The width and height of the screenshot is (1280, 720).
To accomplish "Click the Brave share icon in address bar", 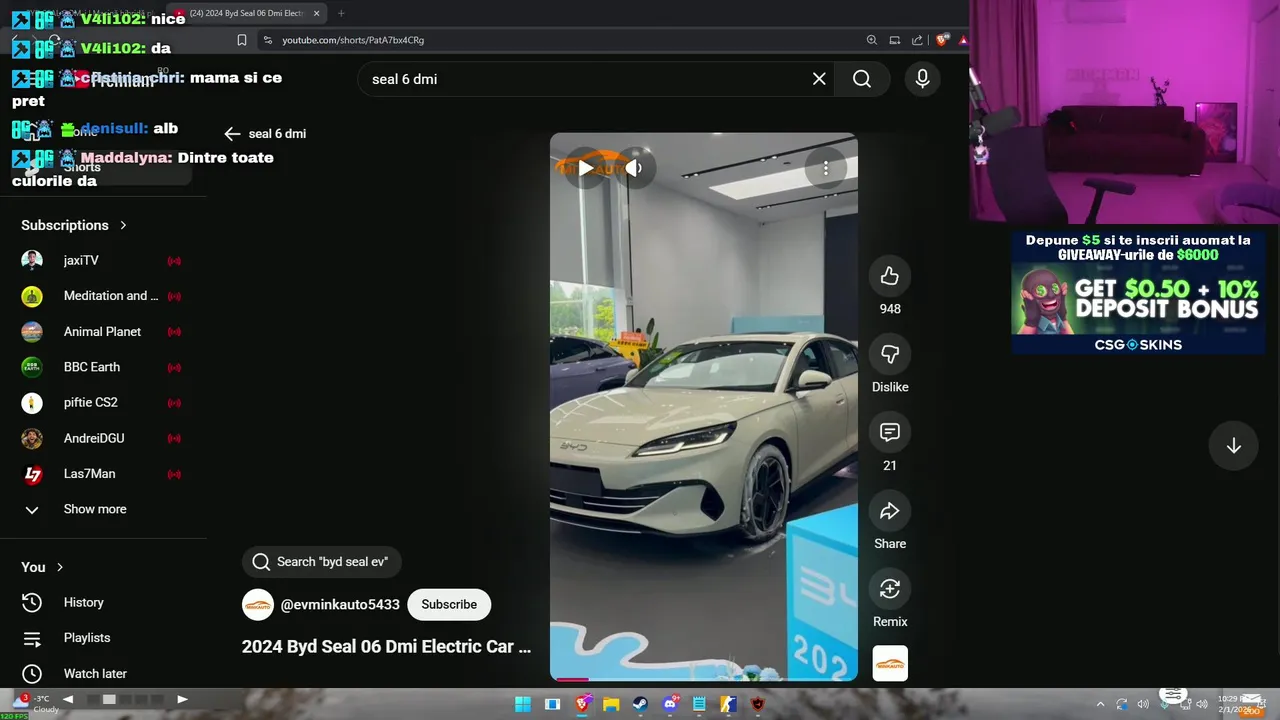I will (x=917, y=40).
